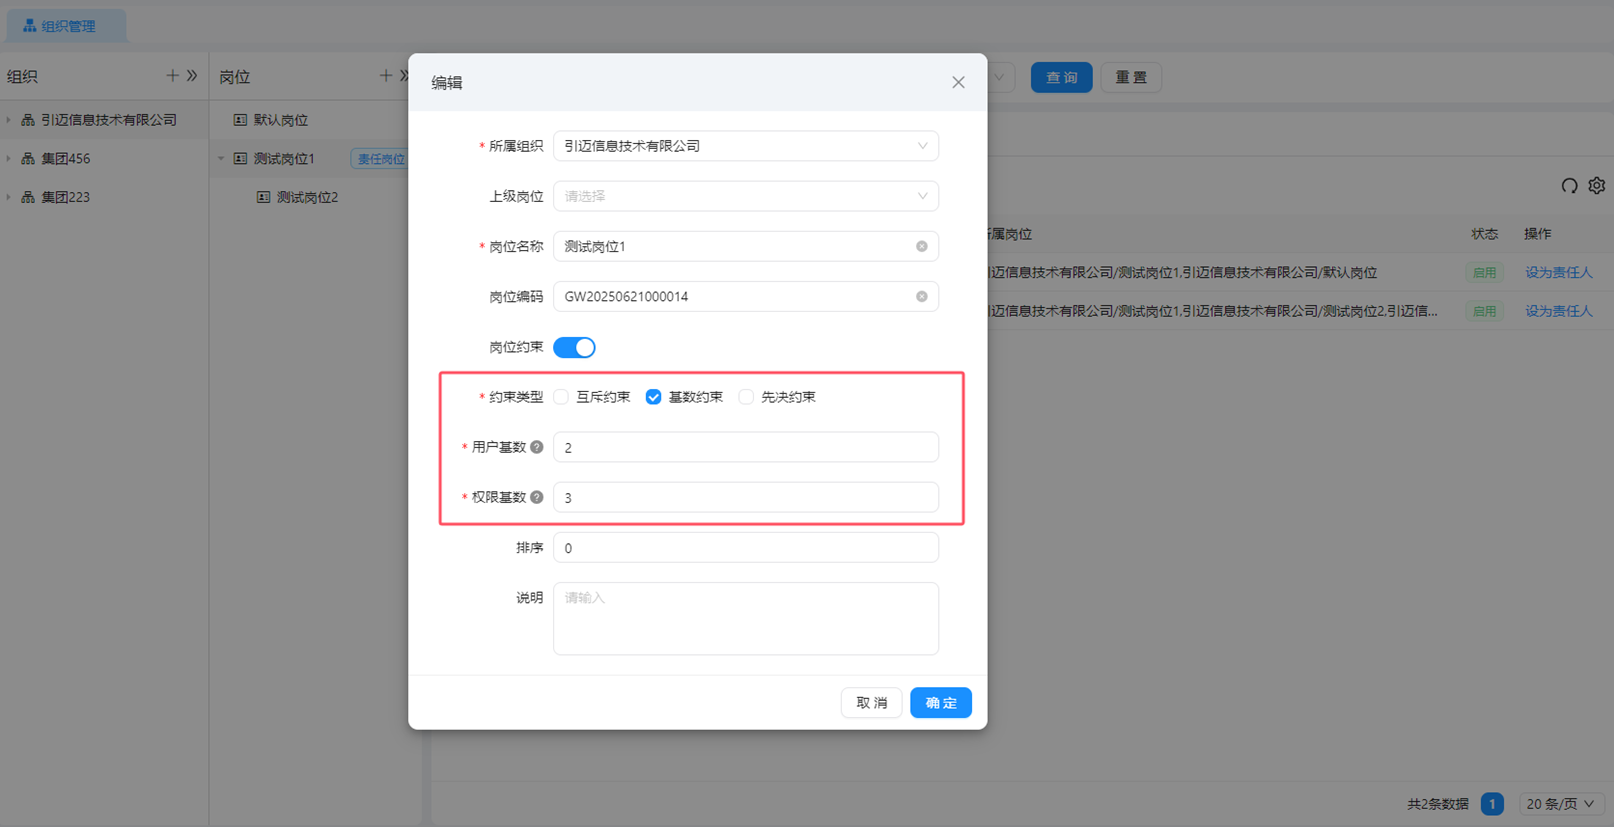Select 默认岗位 in the position tree
This screenshot has height=827, width=1614.
click(281, 120)
